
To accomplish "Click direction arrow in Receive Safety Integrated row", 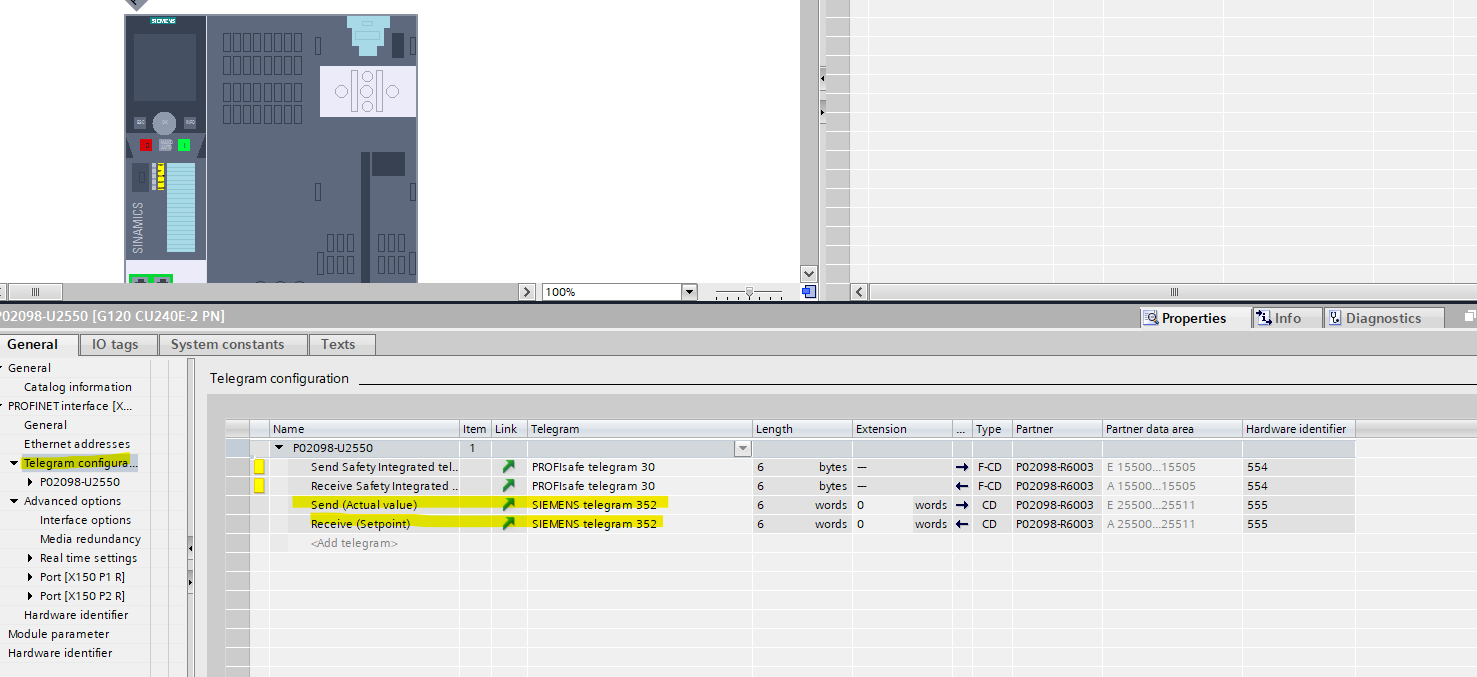I will [962, 486].
